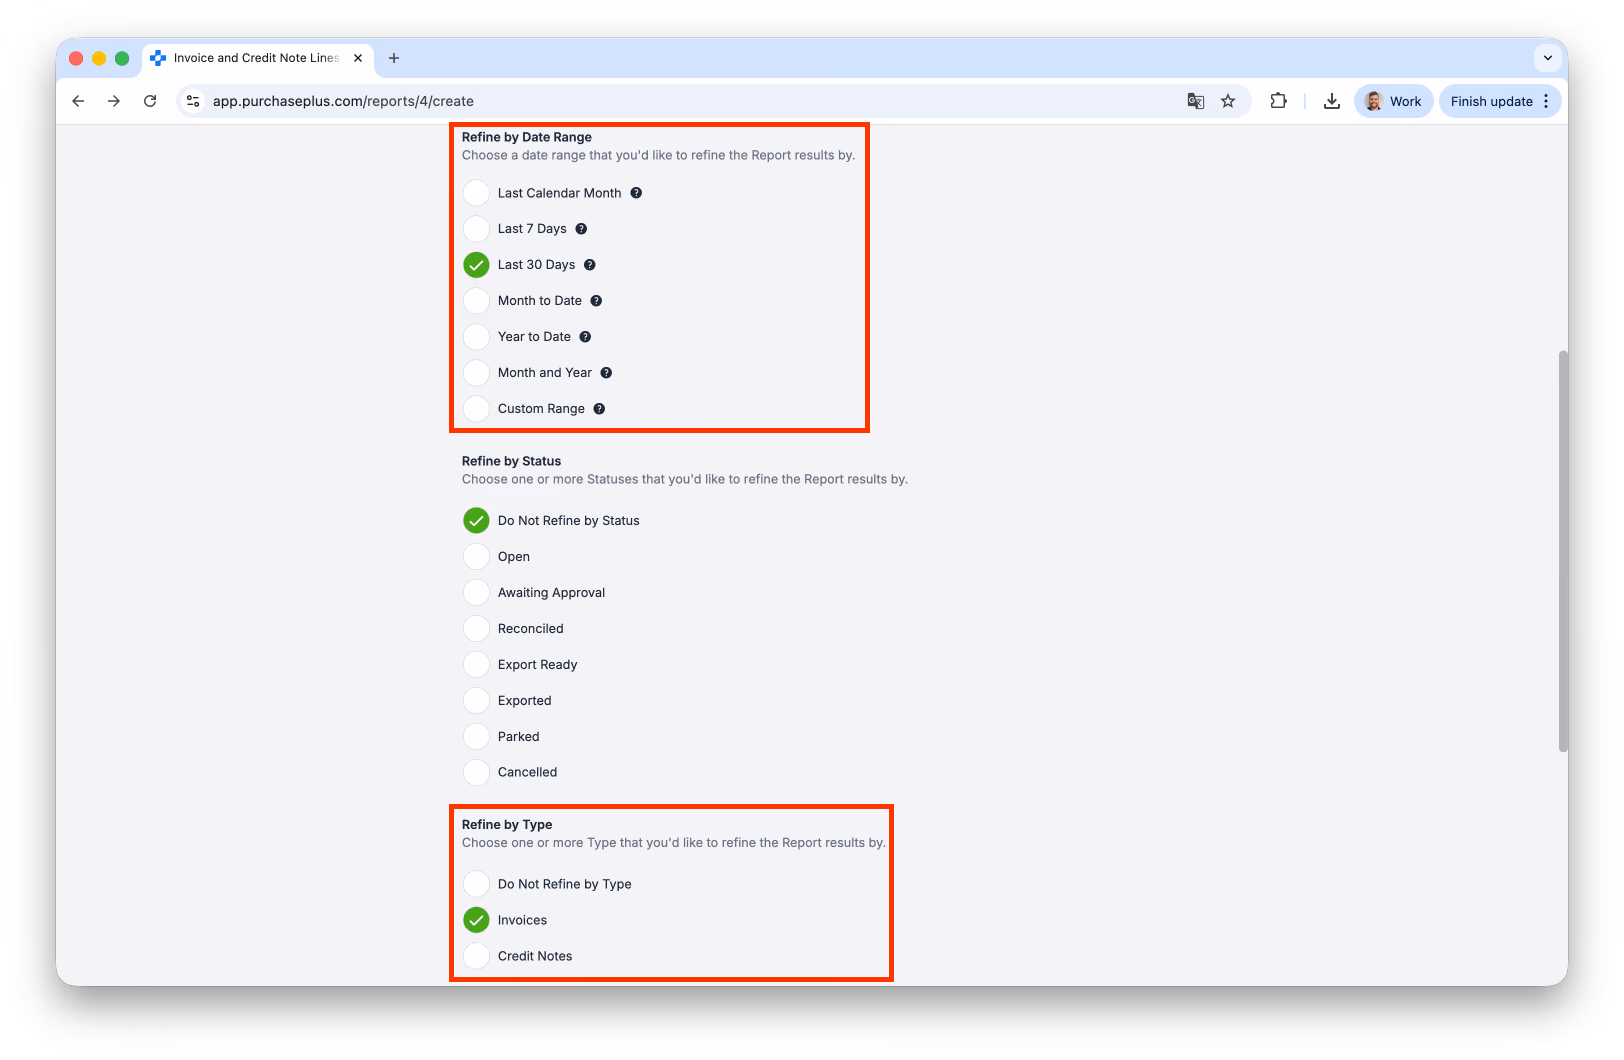
Task: Click the translate page icon
Action: pyautogui.click(x=1196, y=101)
